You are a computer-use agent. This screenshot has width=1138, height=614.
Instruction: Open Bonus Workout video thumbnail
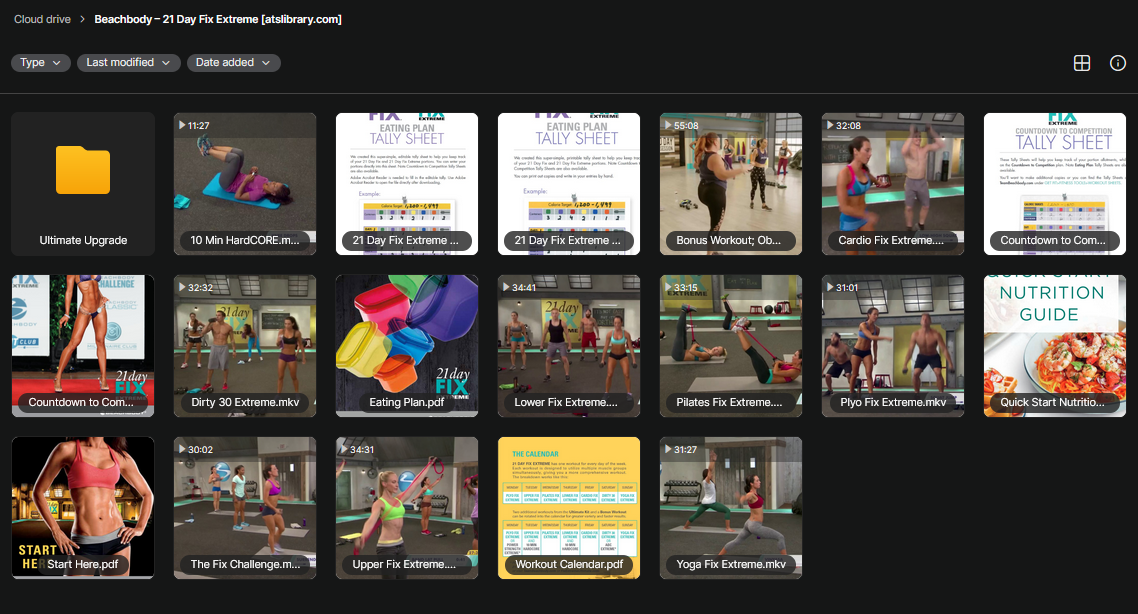click(x=731, y=184)
